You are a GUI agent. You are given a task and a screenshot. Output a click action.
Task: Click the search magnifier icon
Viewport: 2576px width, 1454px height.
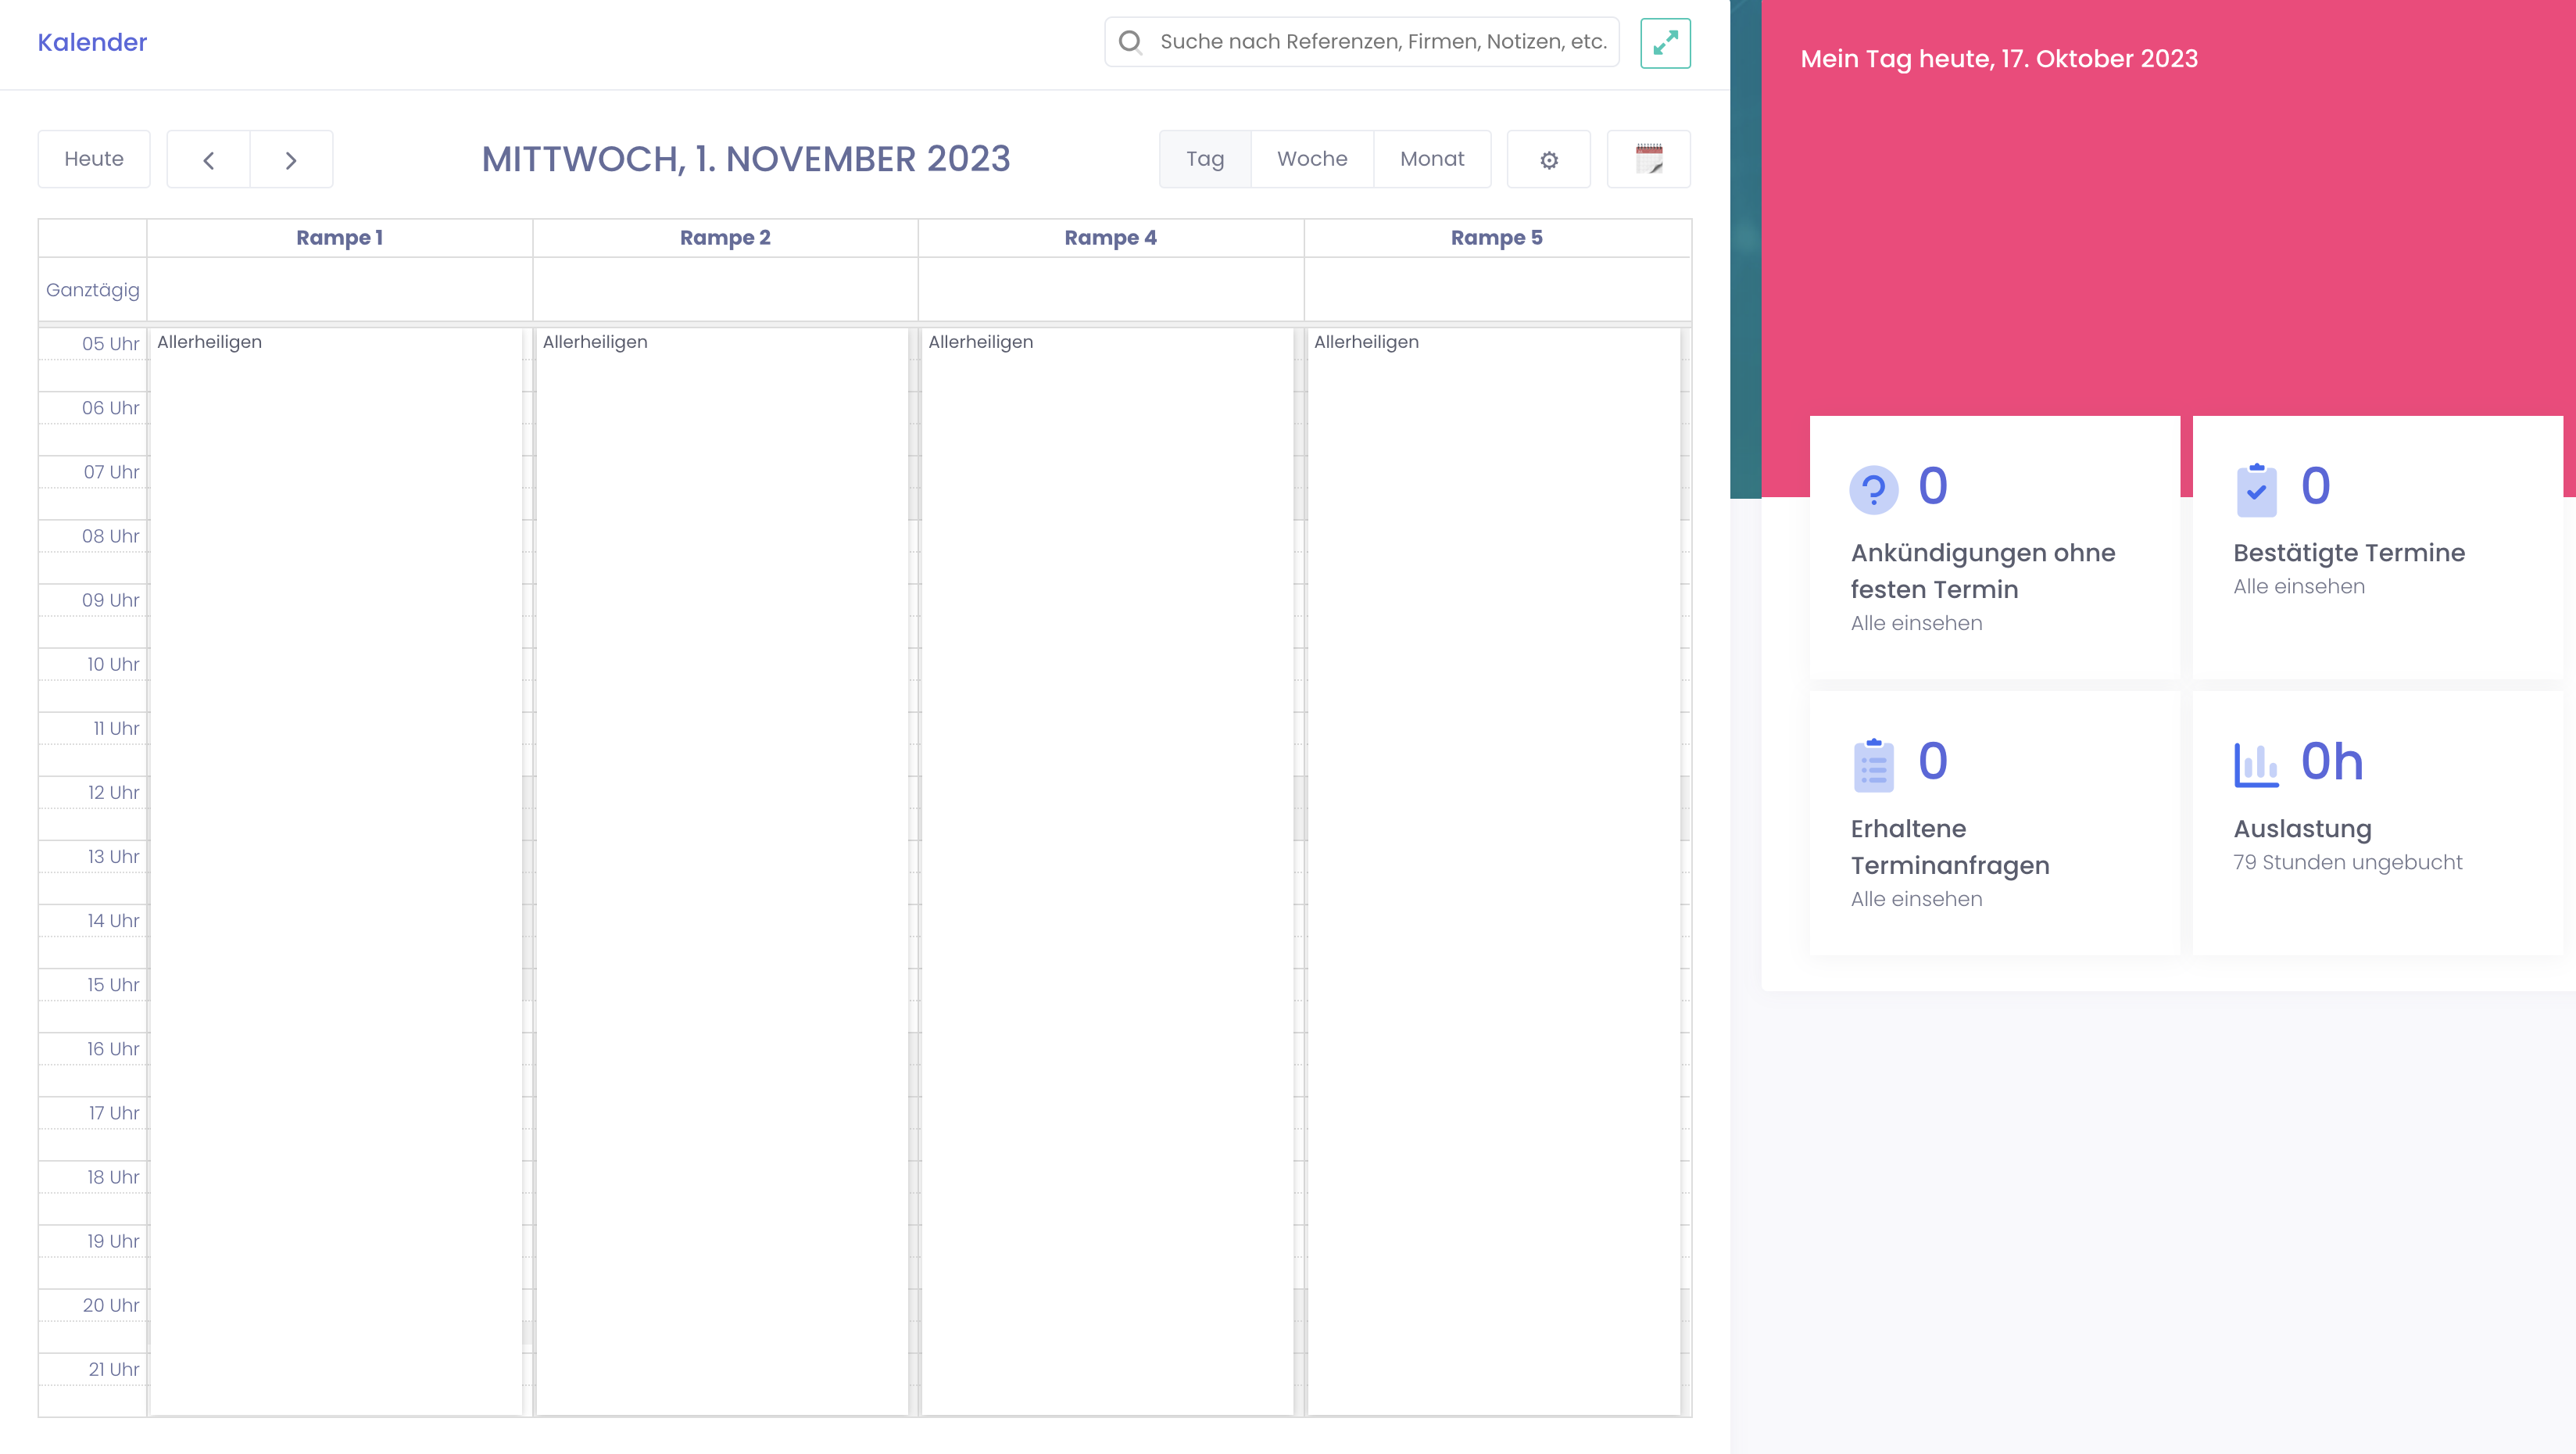(x=1130, y=42)
